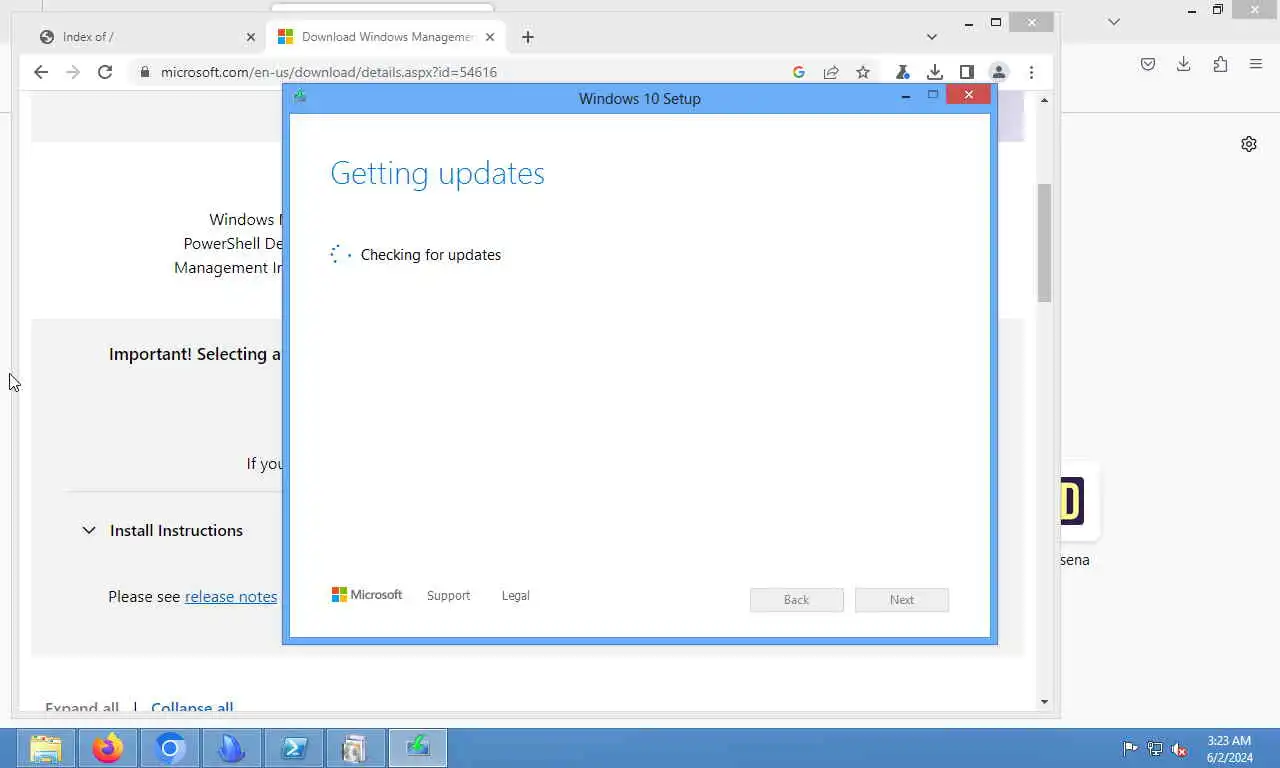Click the Google icon in address bar
Viewport: 1280px width, 768px height.
point(798,72)
